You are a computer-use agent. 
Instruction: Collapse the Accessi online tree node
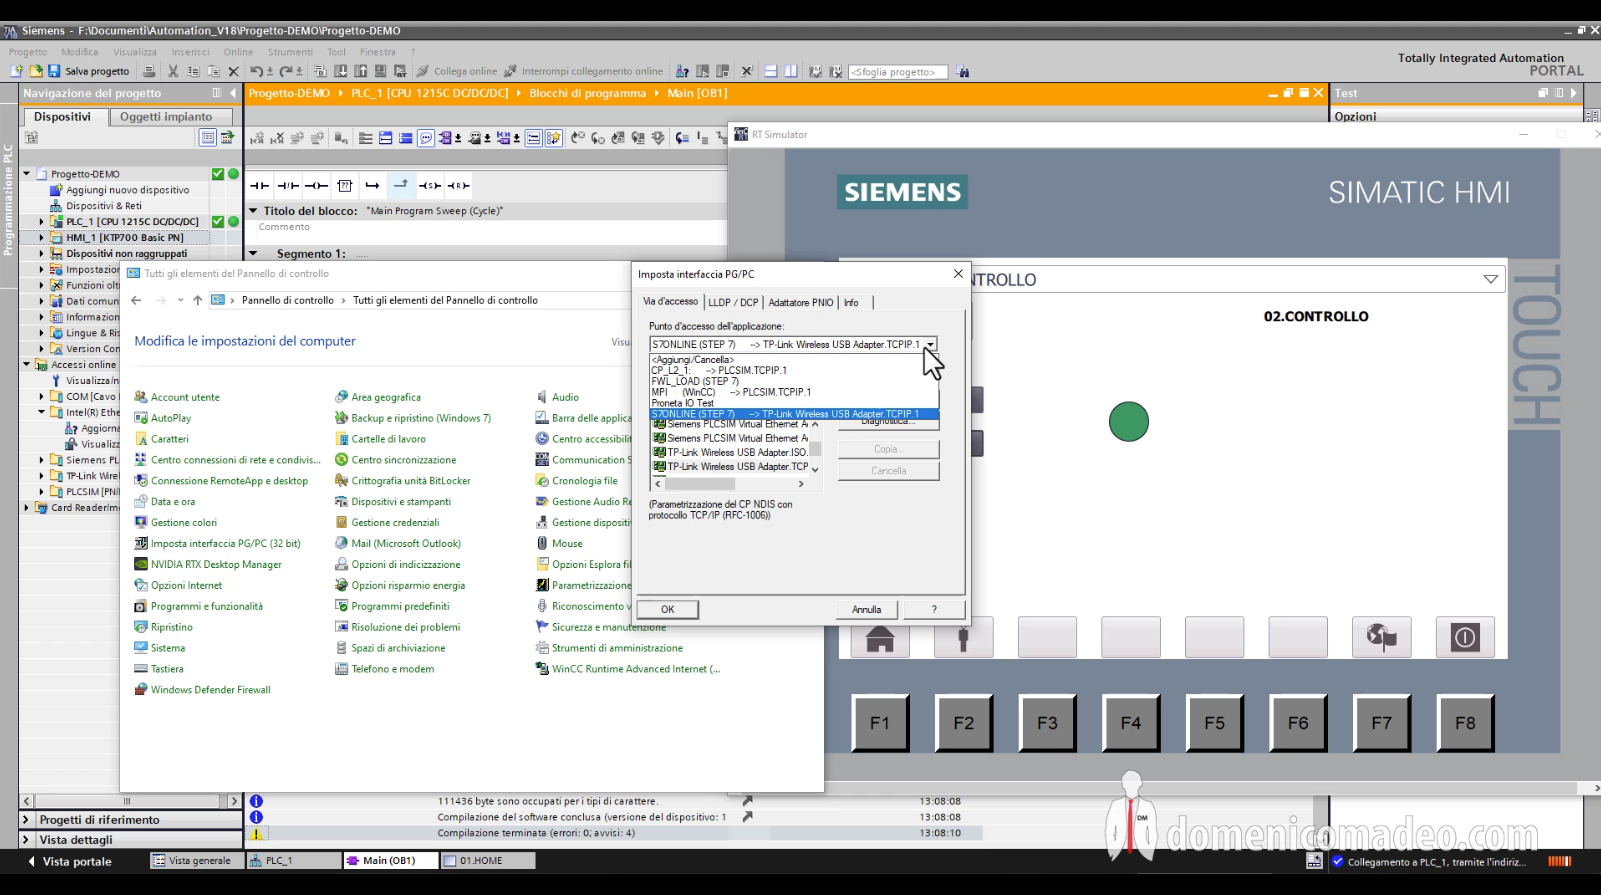(27, 365)
